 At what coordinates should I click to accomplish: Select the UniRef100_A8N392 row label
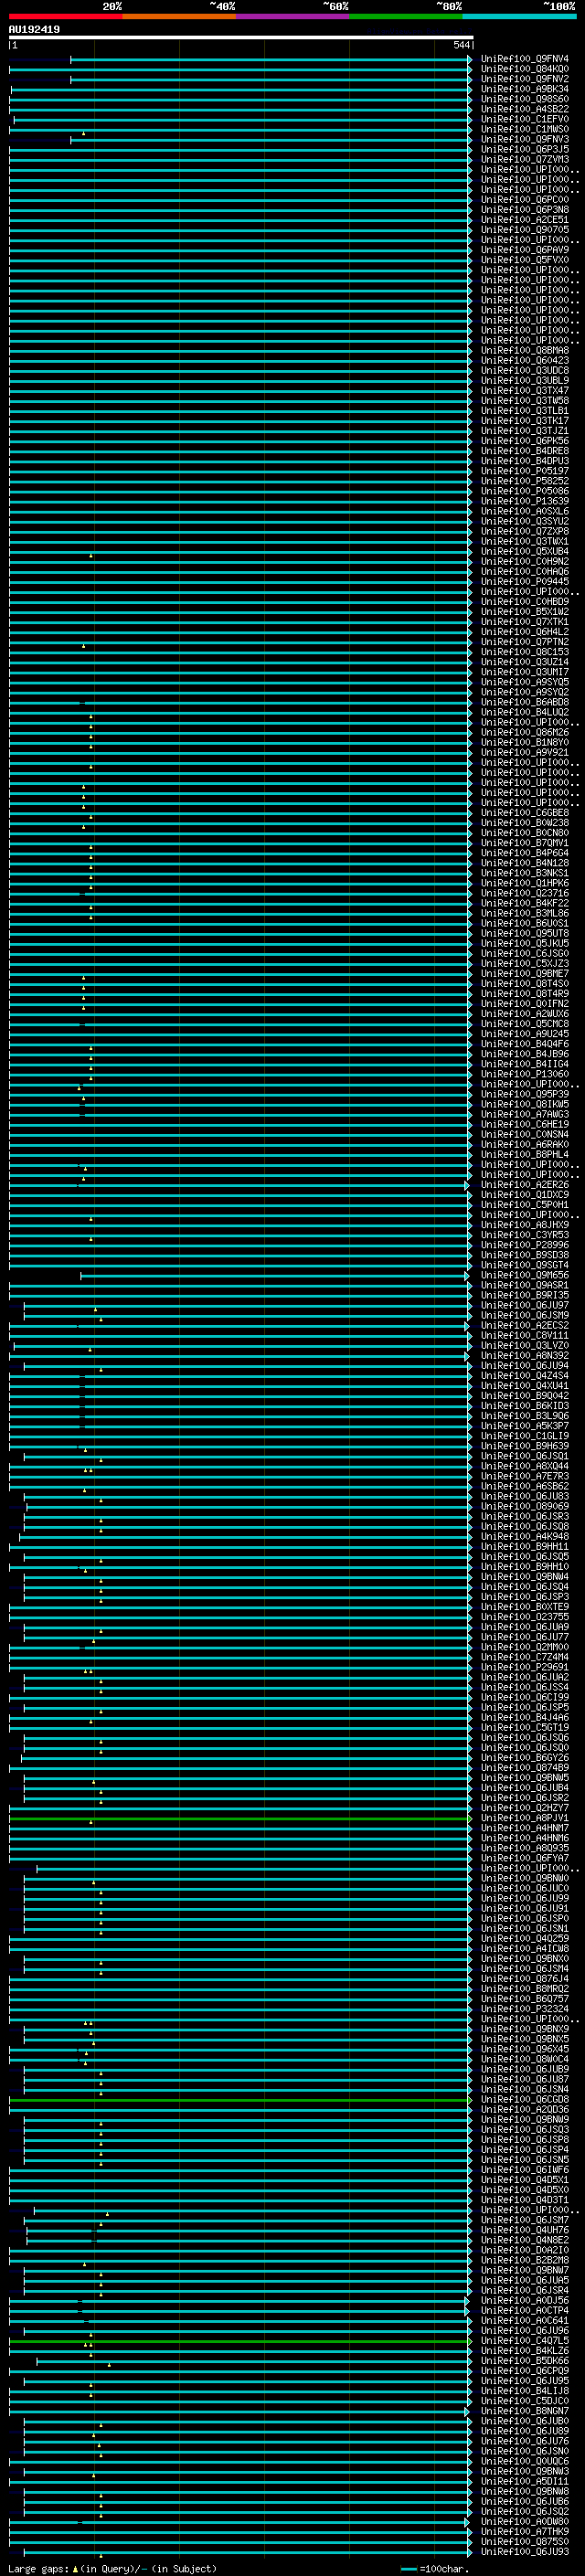[525, 1356]
